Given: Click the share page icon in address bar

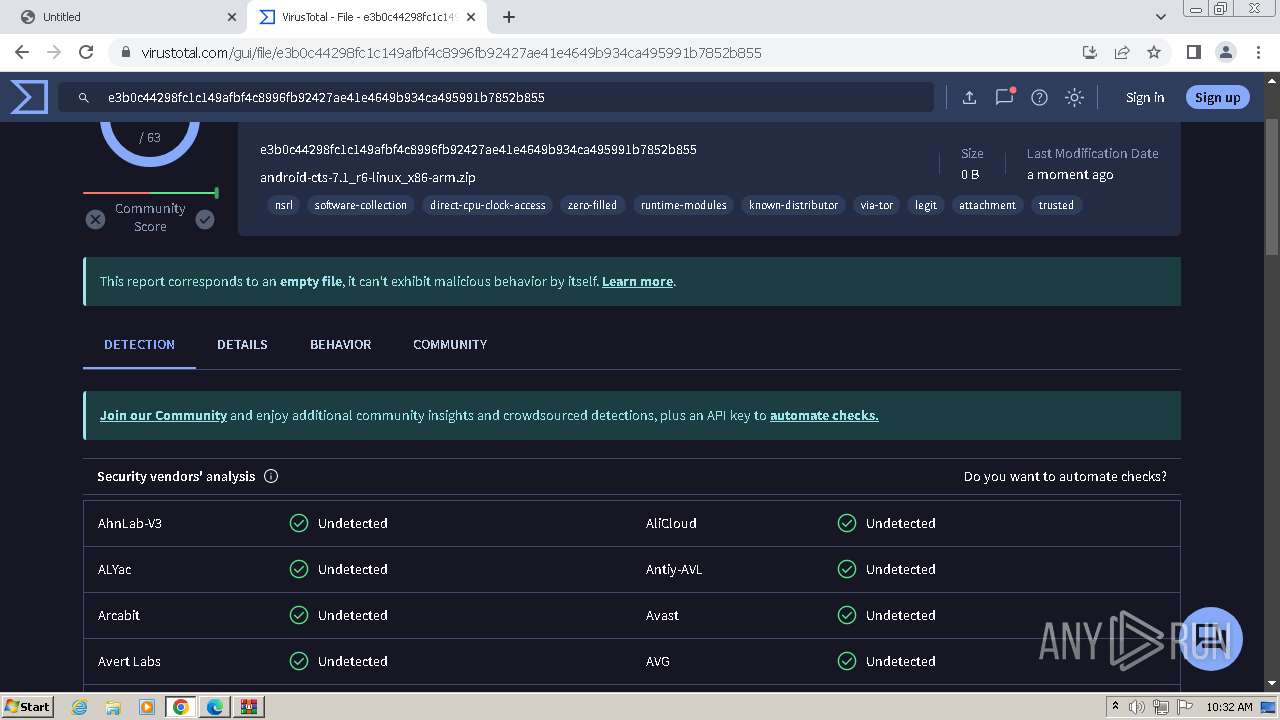Looking at the screenshot, I should click(1122, 52).
